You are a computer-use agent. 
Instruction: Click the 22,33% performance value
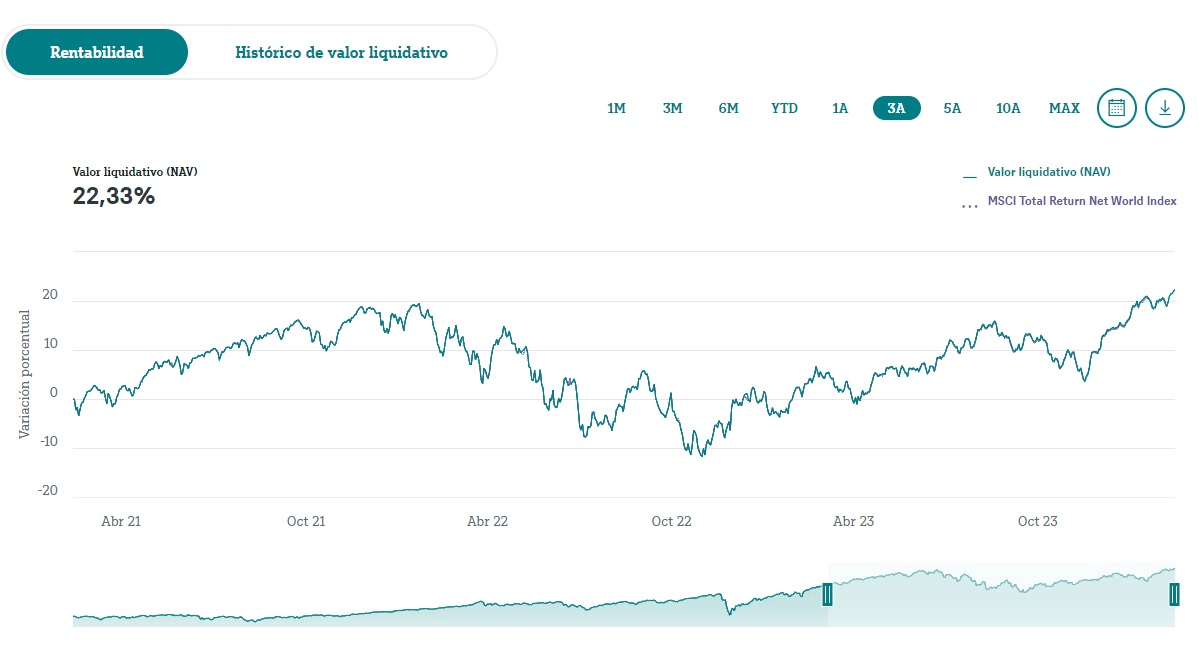tap(113, 196)
